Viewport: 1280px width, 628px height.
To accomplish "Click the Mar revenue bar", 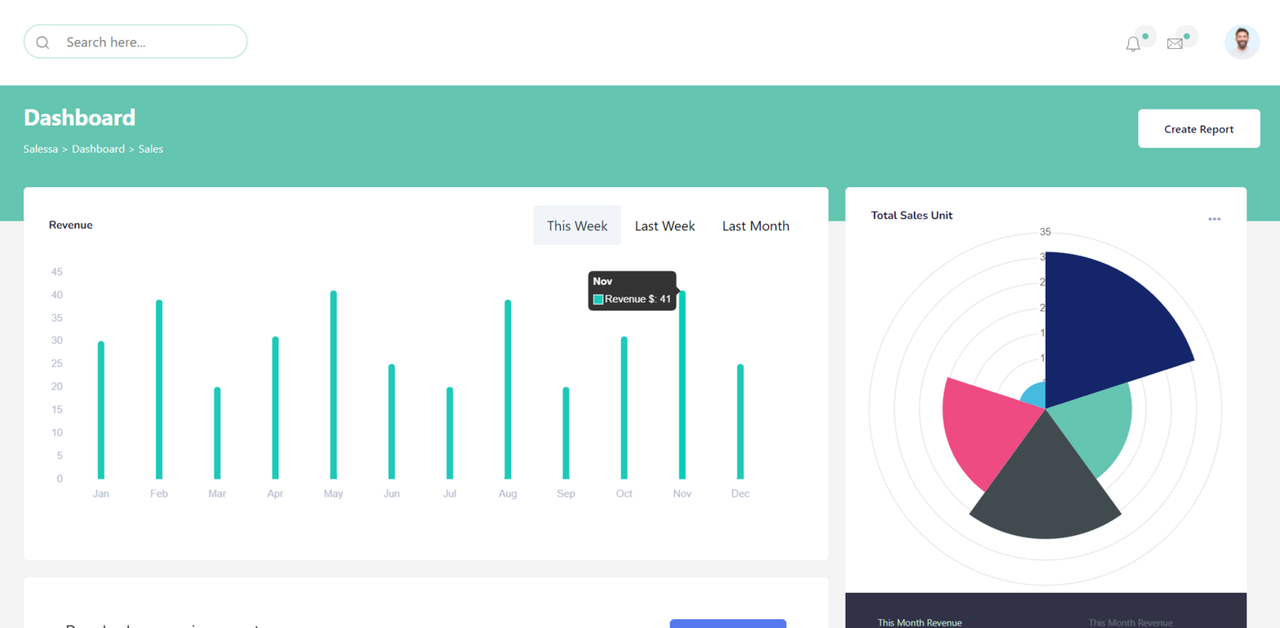I will click(217, 434).
